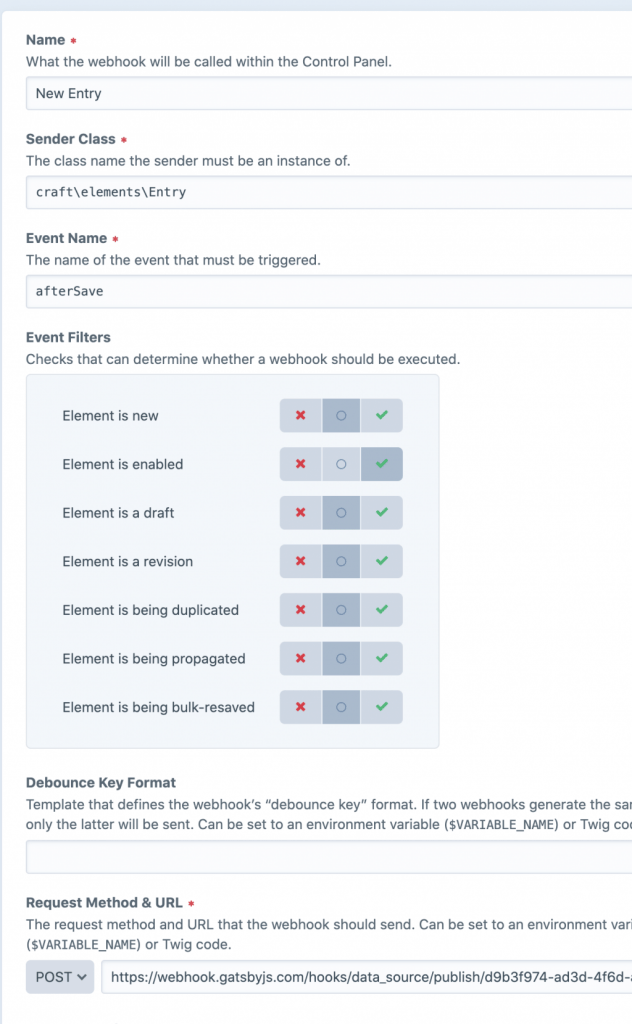The height and width of the screenshot is (1024, 632).
Task: Set Element is a revision to neutral circle
Action: click(x=341, y=561)
